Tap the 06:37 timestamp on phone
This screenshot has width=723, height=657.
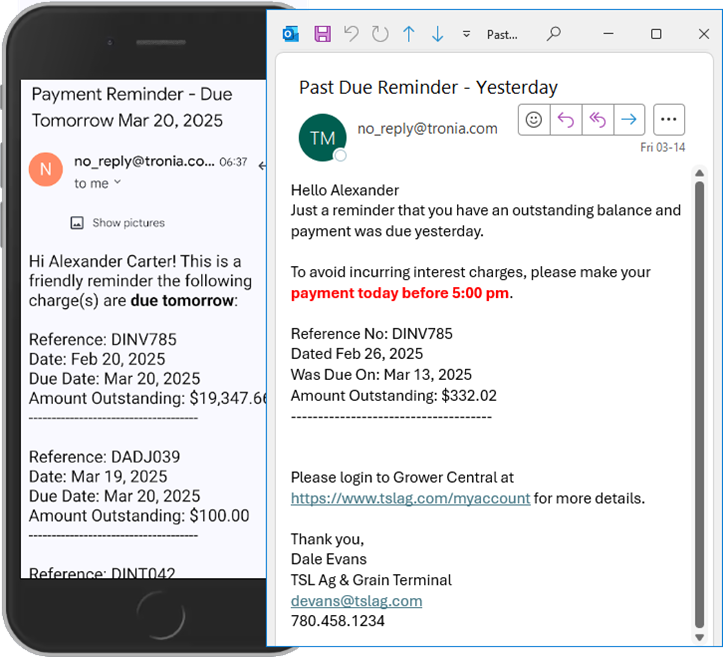(233, 162)
